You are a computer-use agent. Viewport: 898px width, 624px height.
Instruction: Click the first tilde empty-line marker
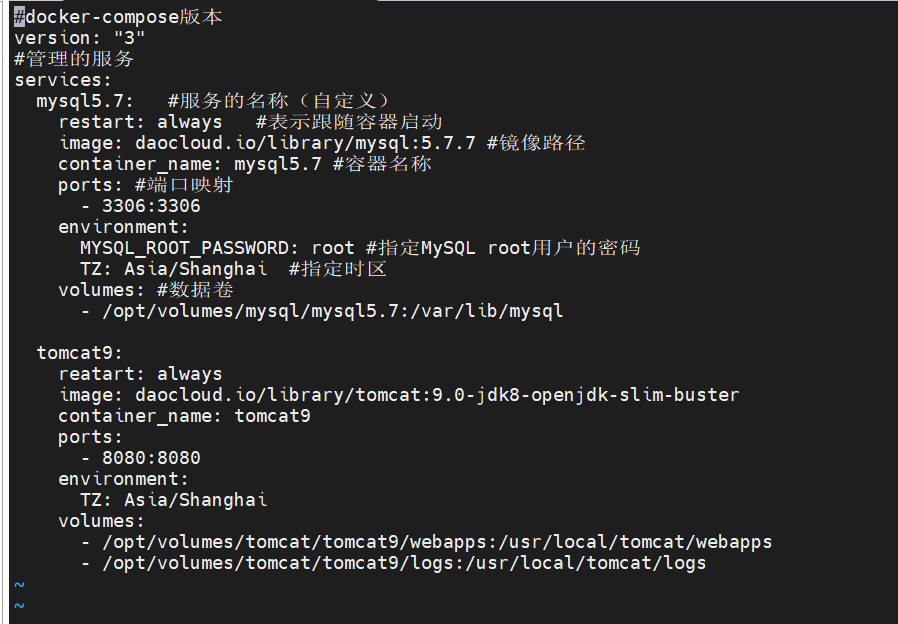coord(19,584)
